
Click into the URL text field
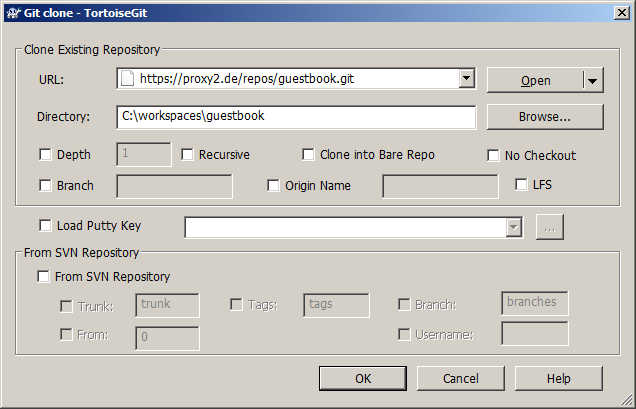(x=298, y=78)
